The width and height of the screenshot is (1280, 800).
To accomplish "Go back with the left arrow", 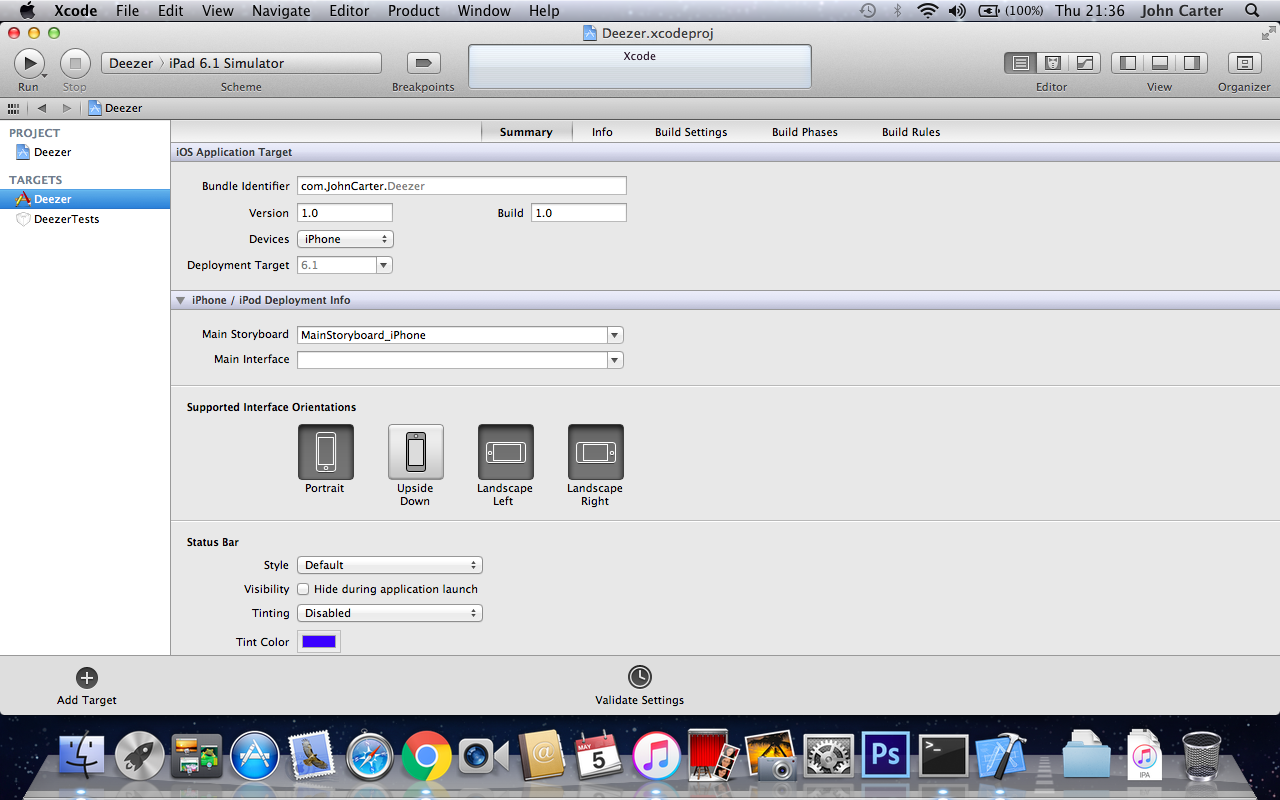I will (42, 108).
